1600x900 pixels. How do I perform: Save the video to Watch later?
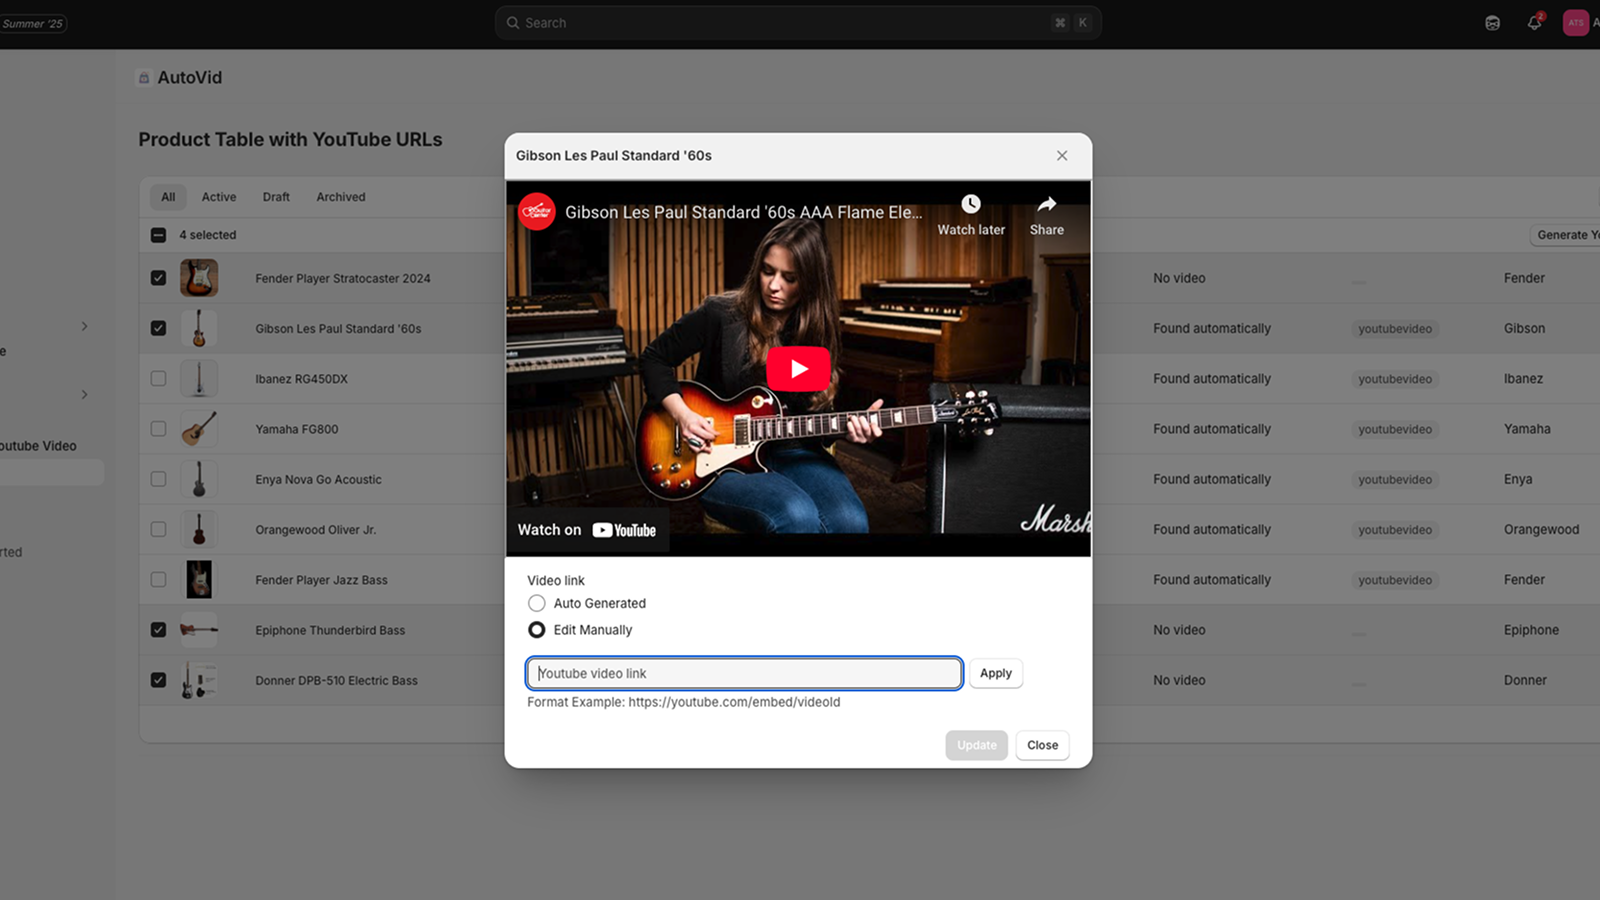pyautogui.click(x=970, y=212)
